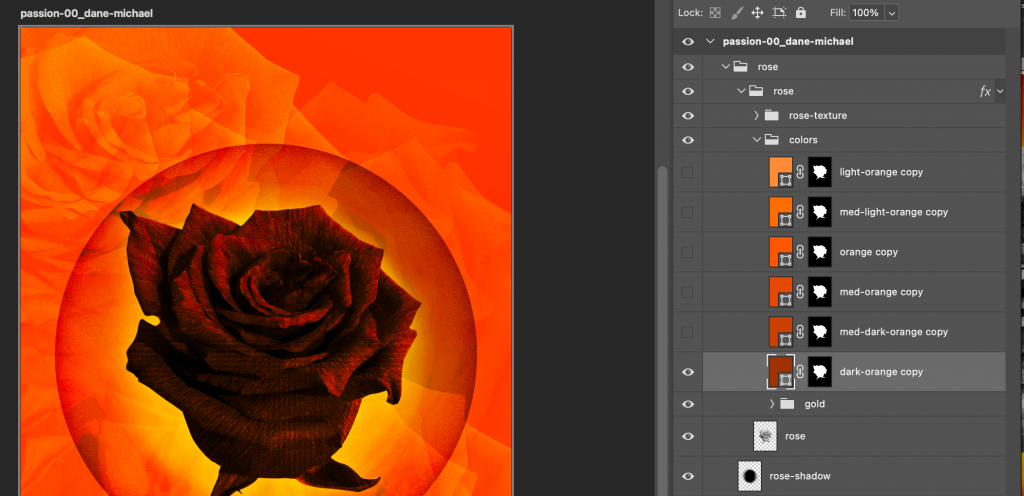Click the rose pixel layer thumbnail
Screen dimensions: 1024x496
(x=765, y=436)
